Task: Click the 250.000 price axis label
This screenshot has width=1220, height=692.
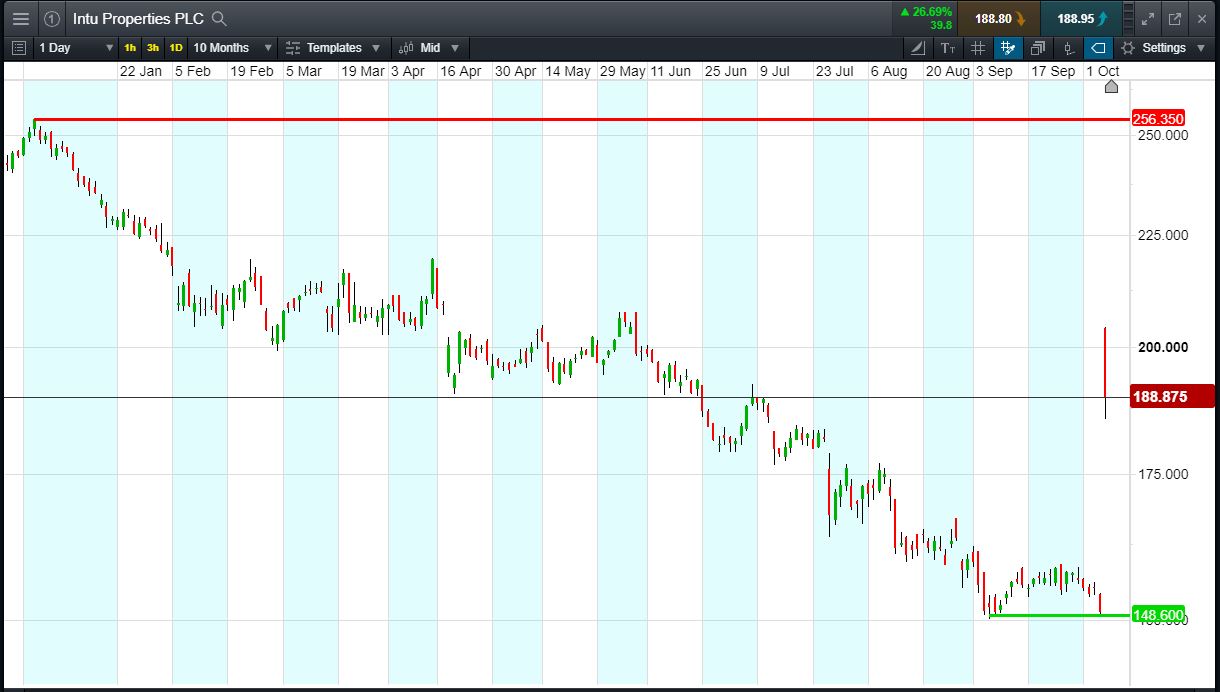Action: (x=1162, y=134)
